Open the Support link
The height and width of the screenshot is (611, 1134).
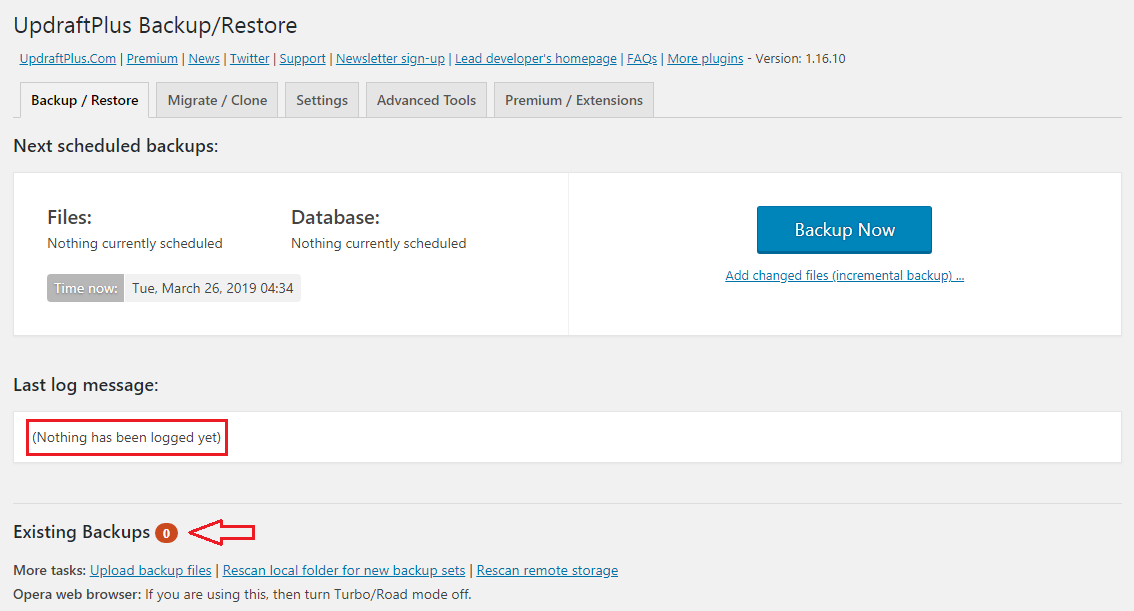coord(302,59)
